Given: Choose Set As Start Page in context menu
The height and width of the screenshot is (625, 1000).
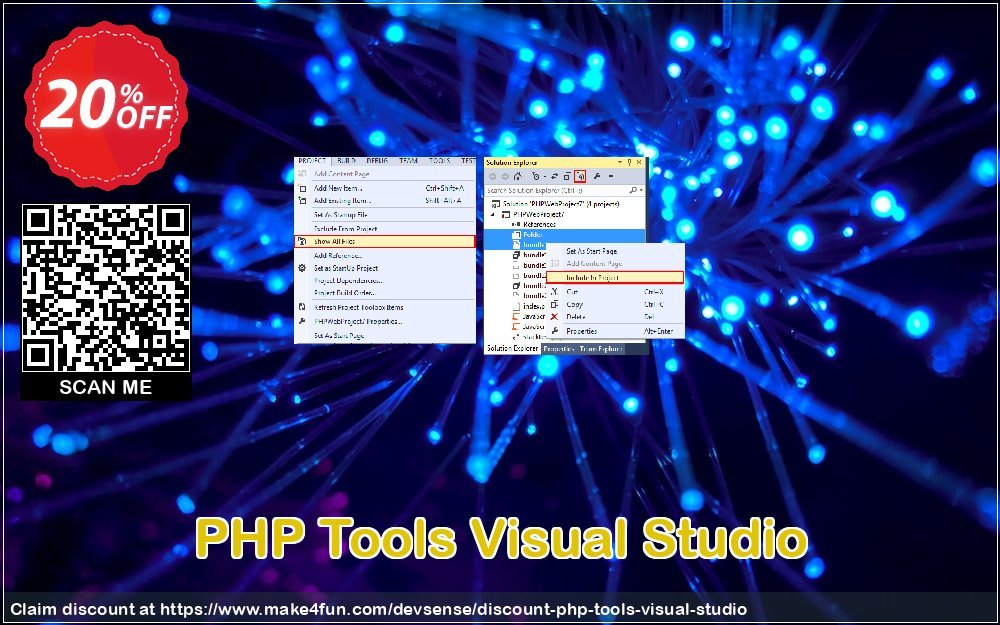Looking at the screenshot, I should coord(615,251).
